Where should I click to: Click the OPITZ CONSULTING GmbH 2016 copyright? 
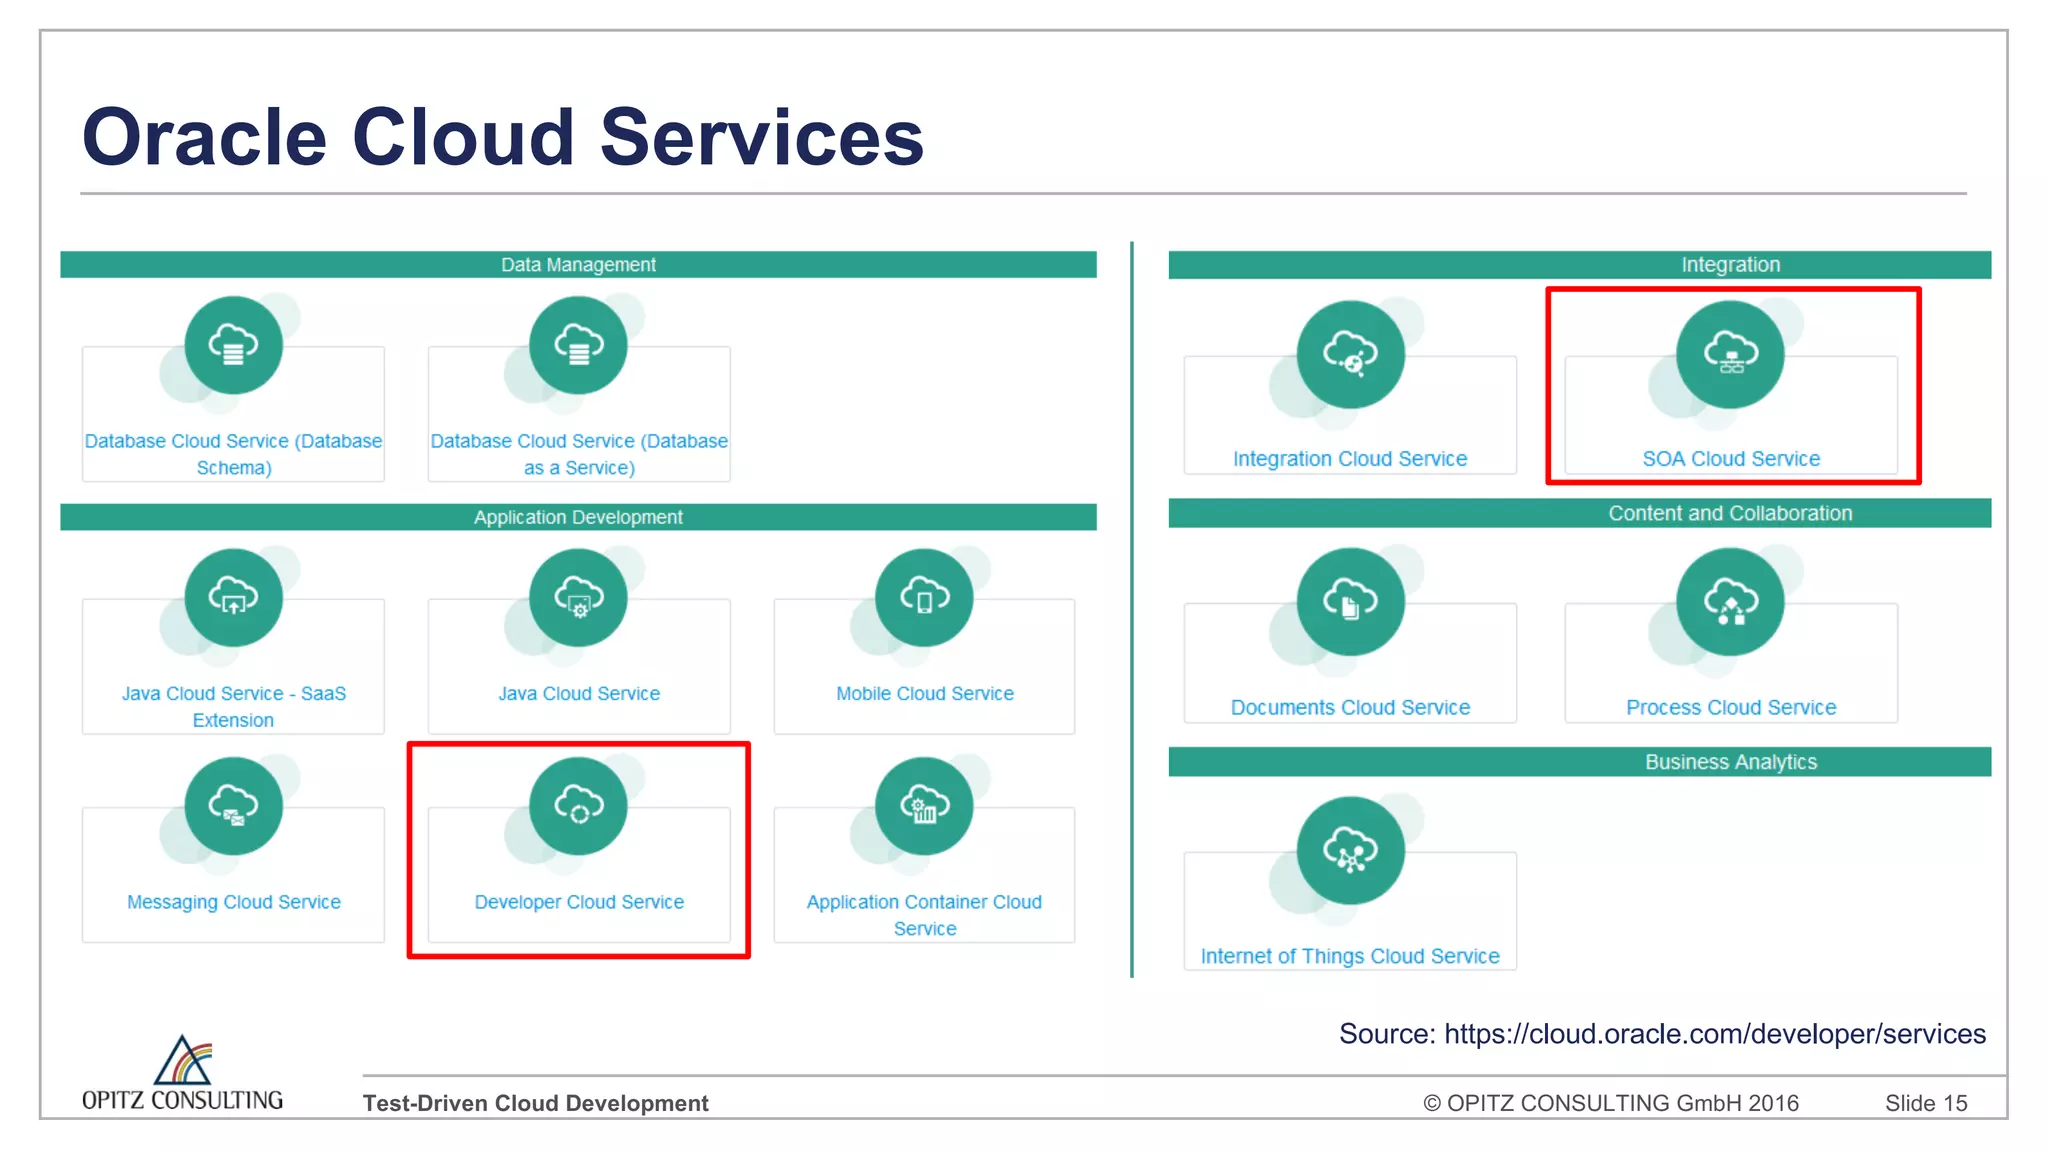pos(1611,1103)
